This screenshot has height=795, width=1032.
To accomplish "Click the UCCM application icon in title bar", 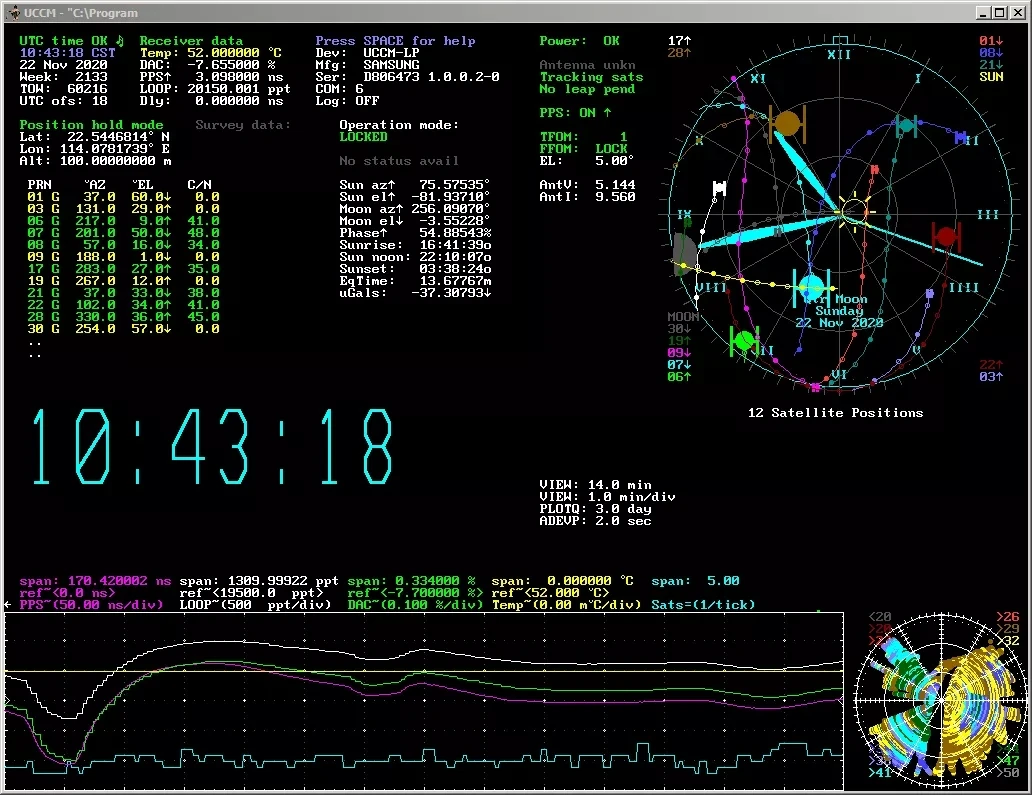I will click(x=14, y=12).
